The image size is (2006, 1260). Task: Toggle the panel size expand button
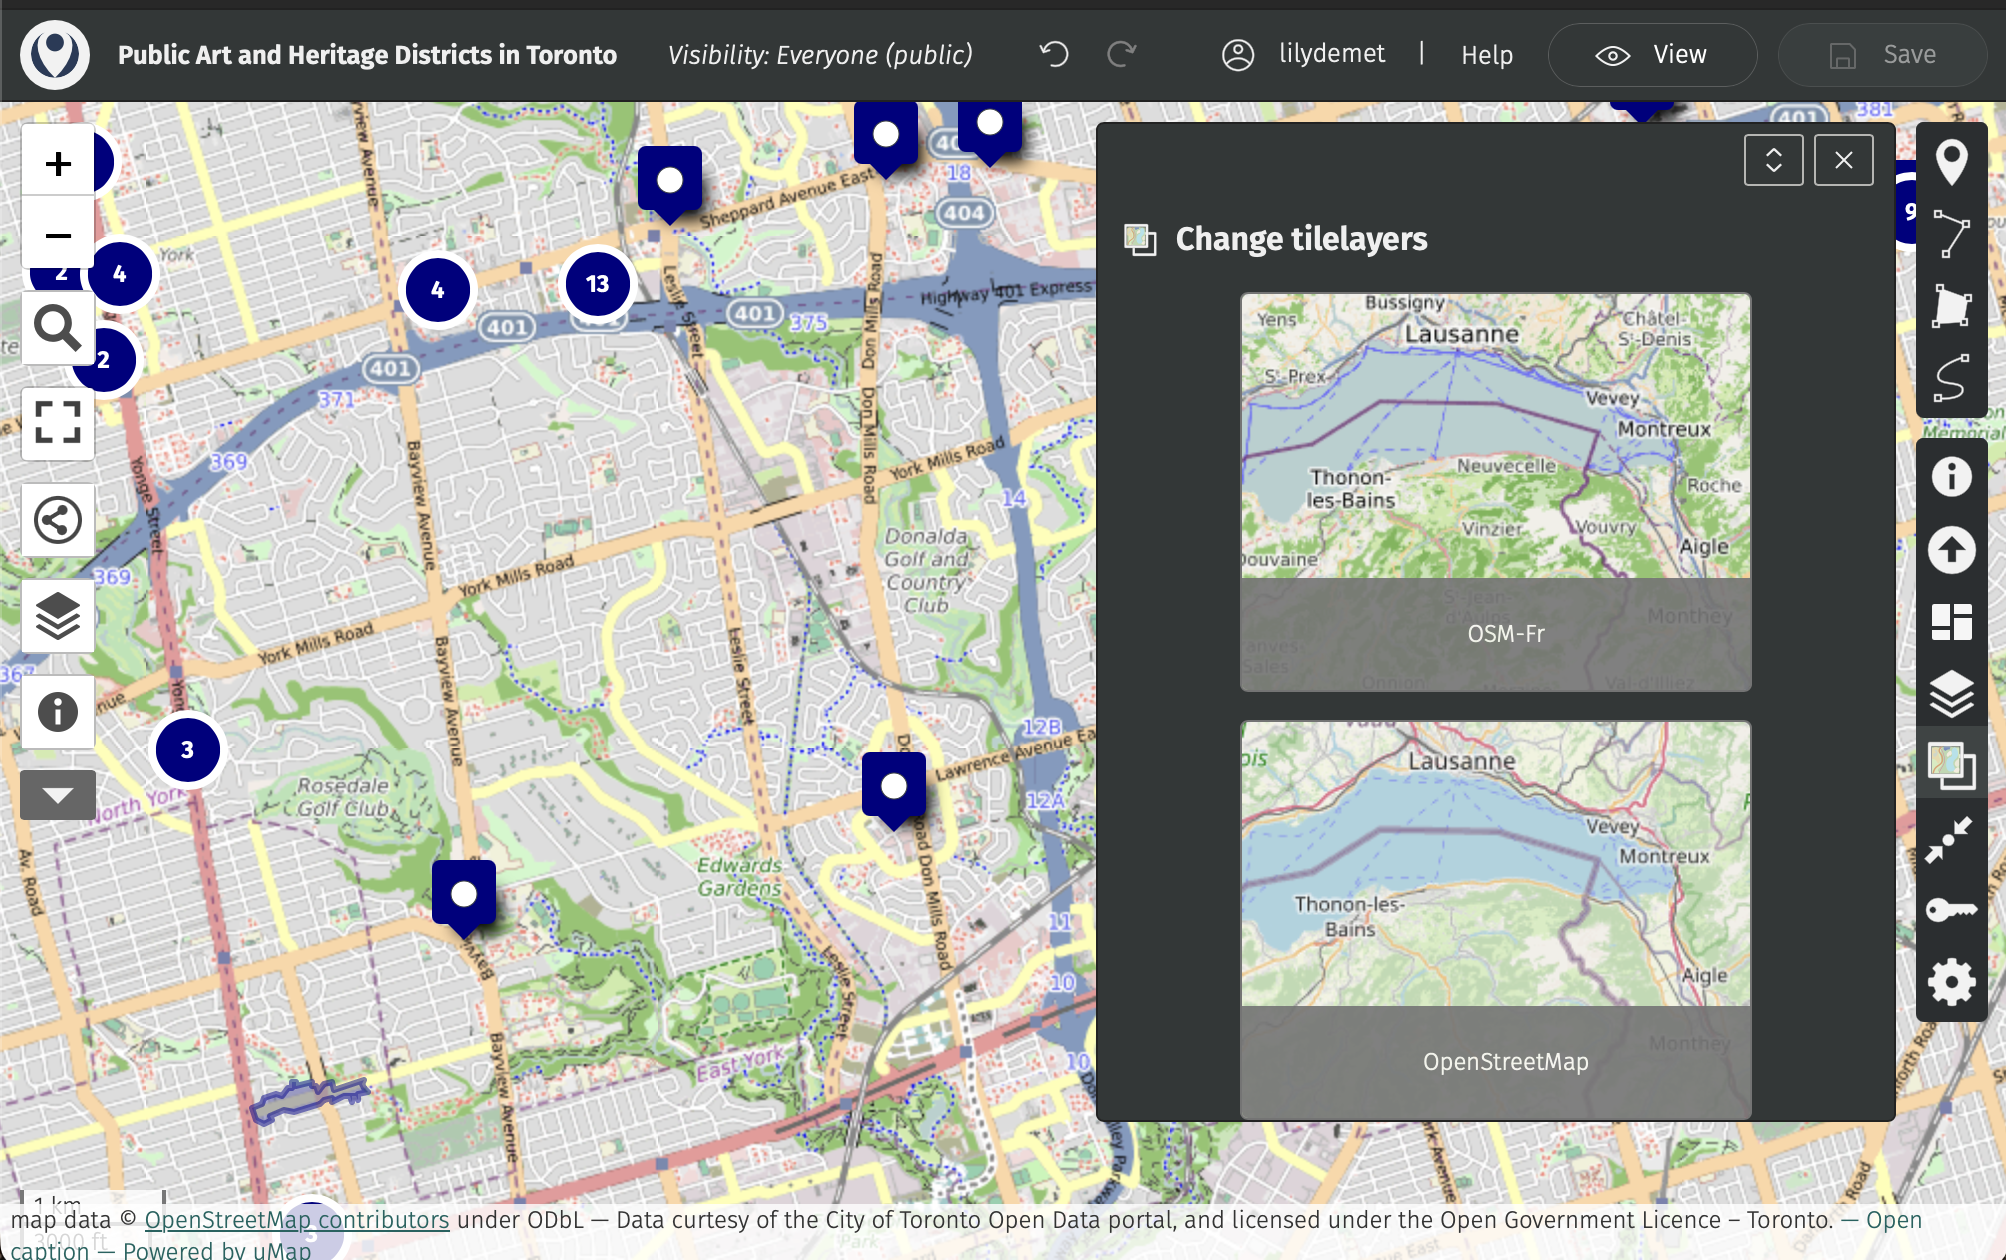pyautogui.click(x=1773, y=160)
